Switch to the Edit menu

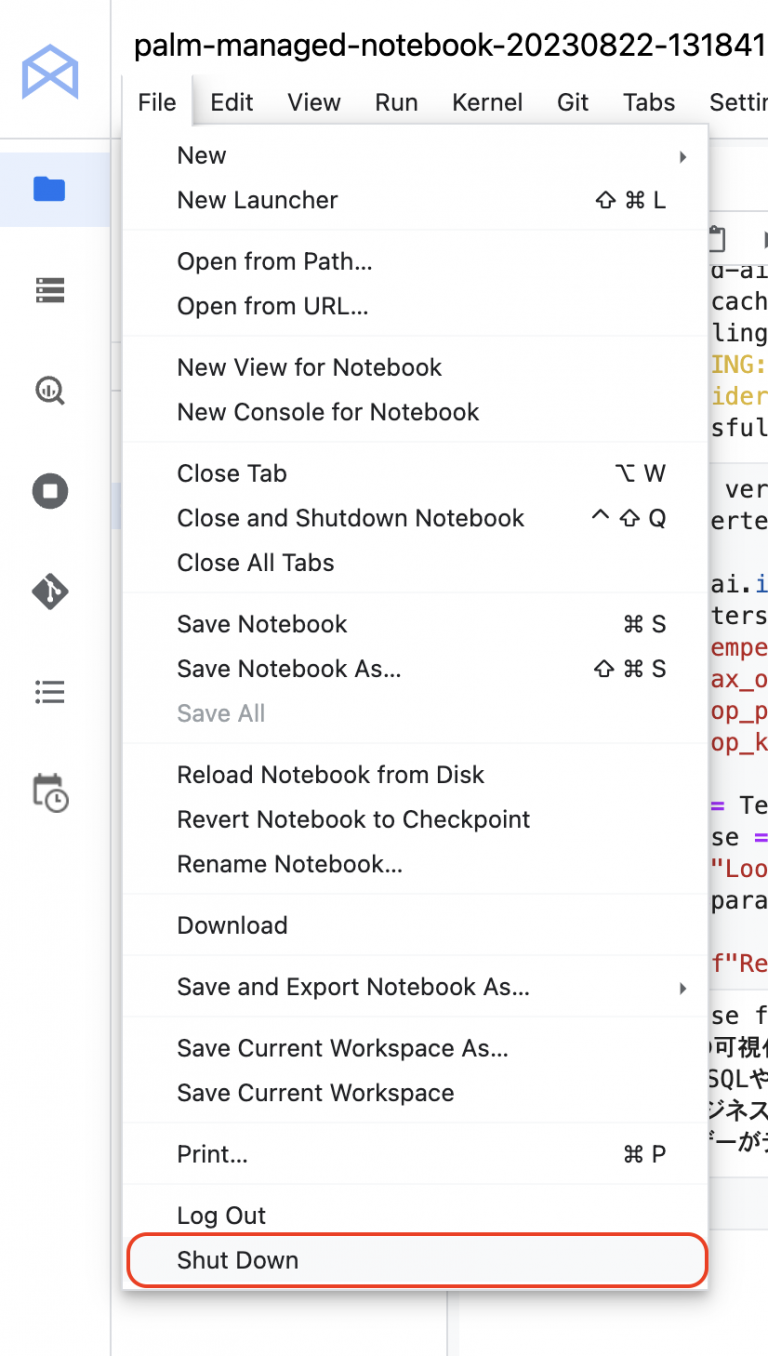pyautogui.click(x=232, y=102)
